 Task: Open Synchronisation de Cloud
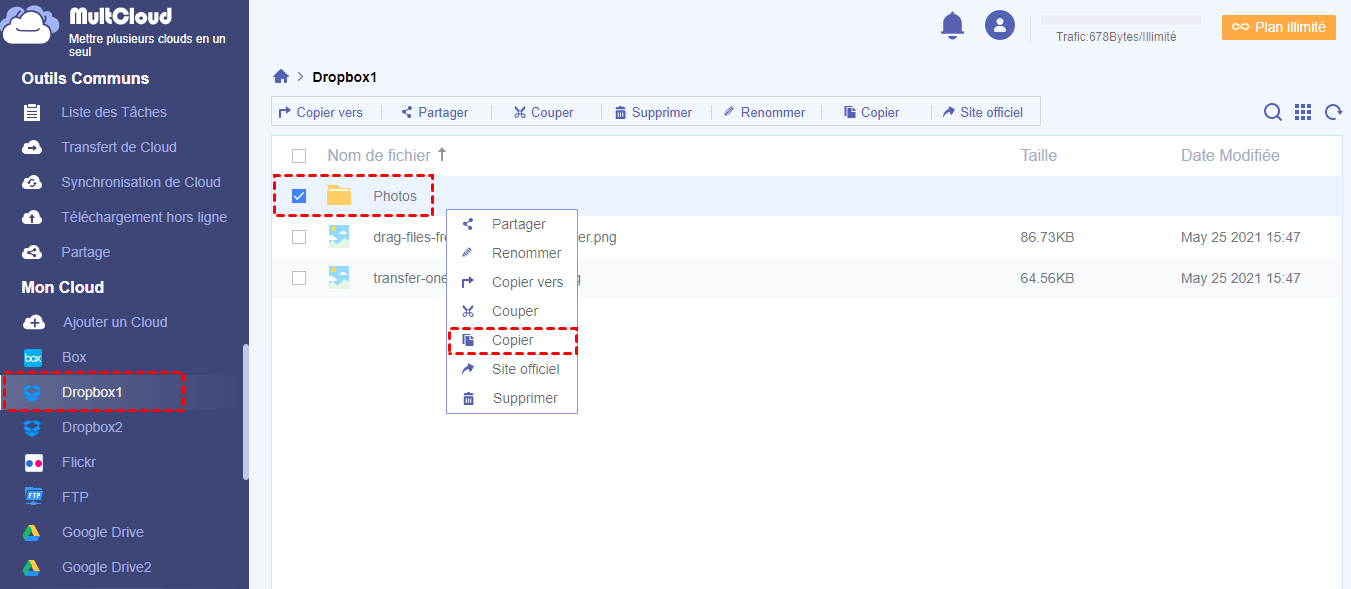tap(141, 182)
